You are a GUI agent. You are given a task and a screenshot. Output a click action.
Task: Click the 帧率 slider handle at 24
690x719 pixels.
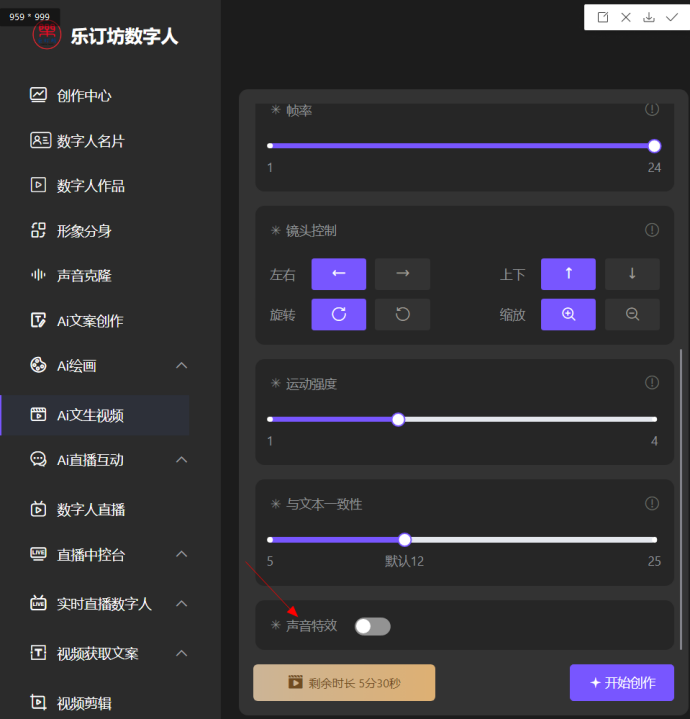point(654,146)
